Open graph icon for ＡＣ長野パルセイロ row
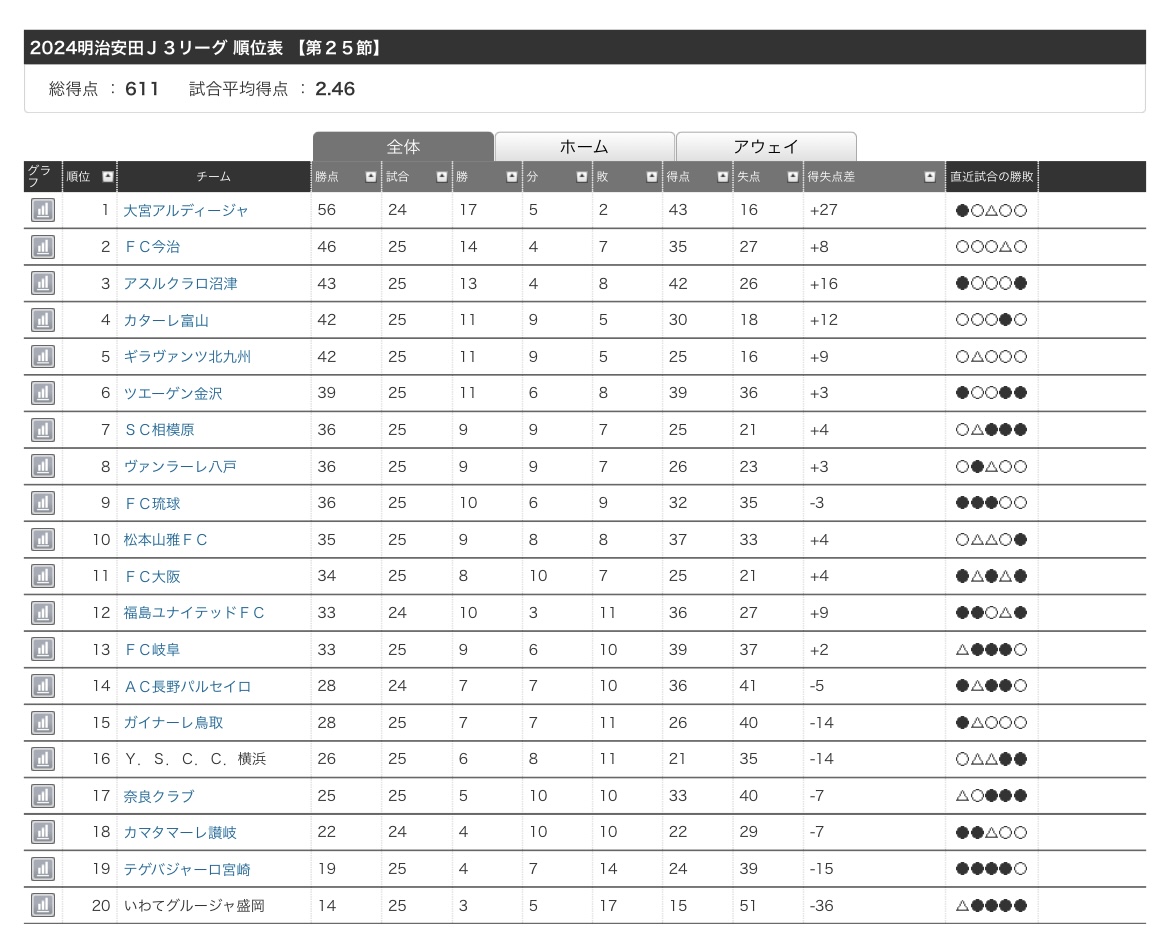 coord(43,686)
